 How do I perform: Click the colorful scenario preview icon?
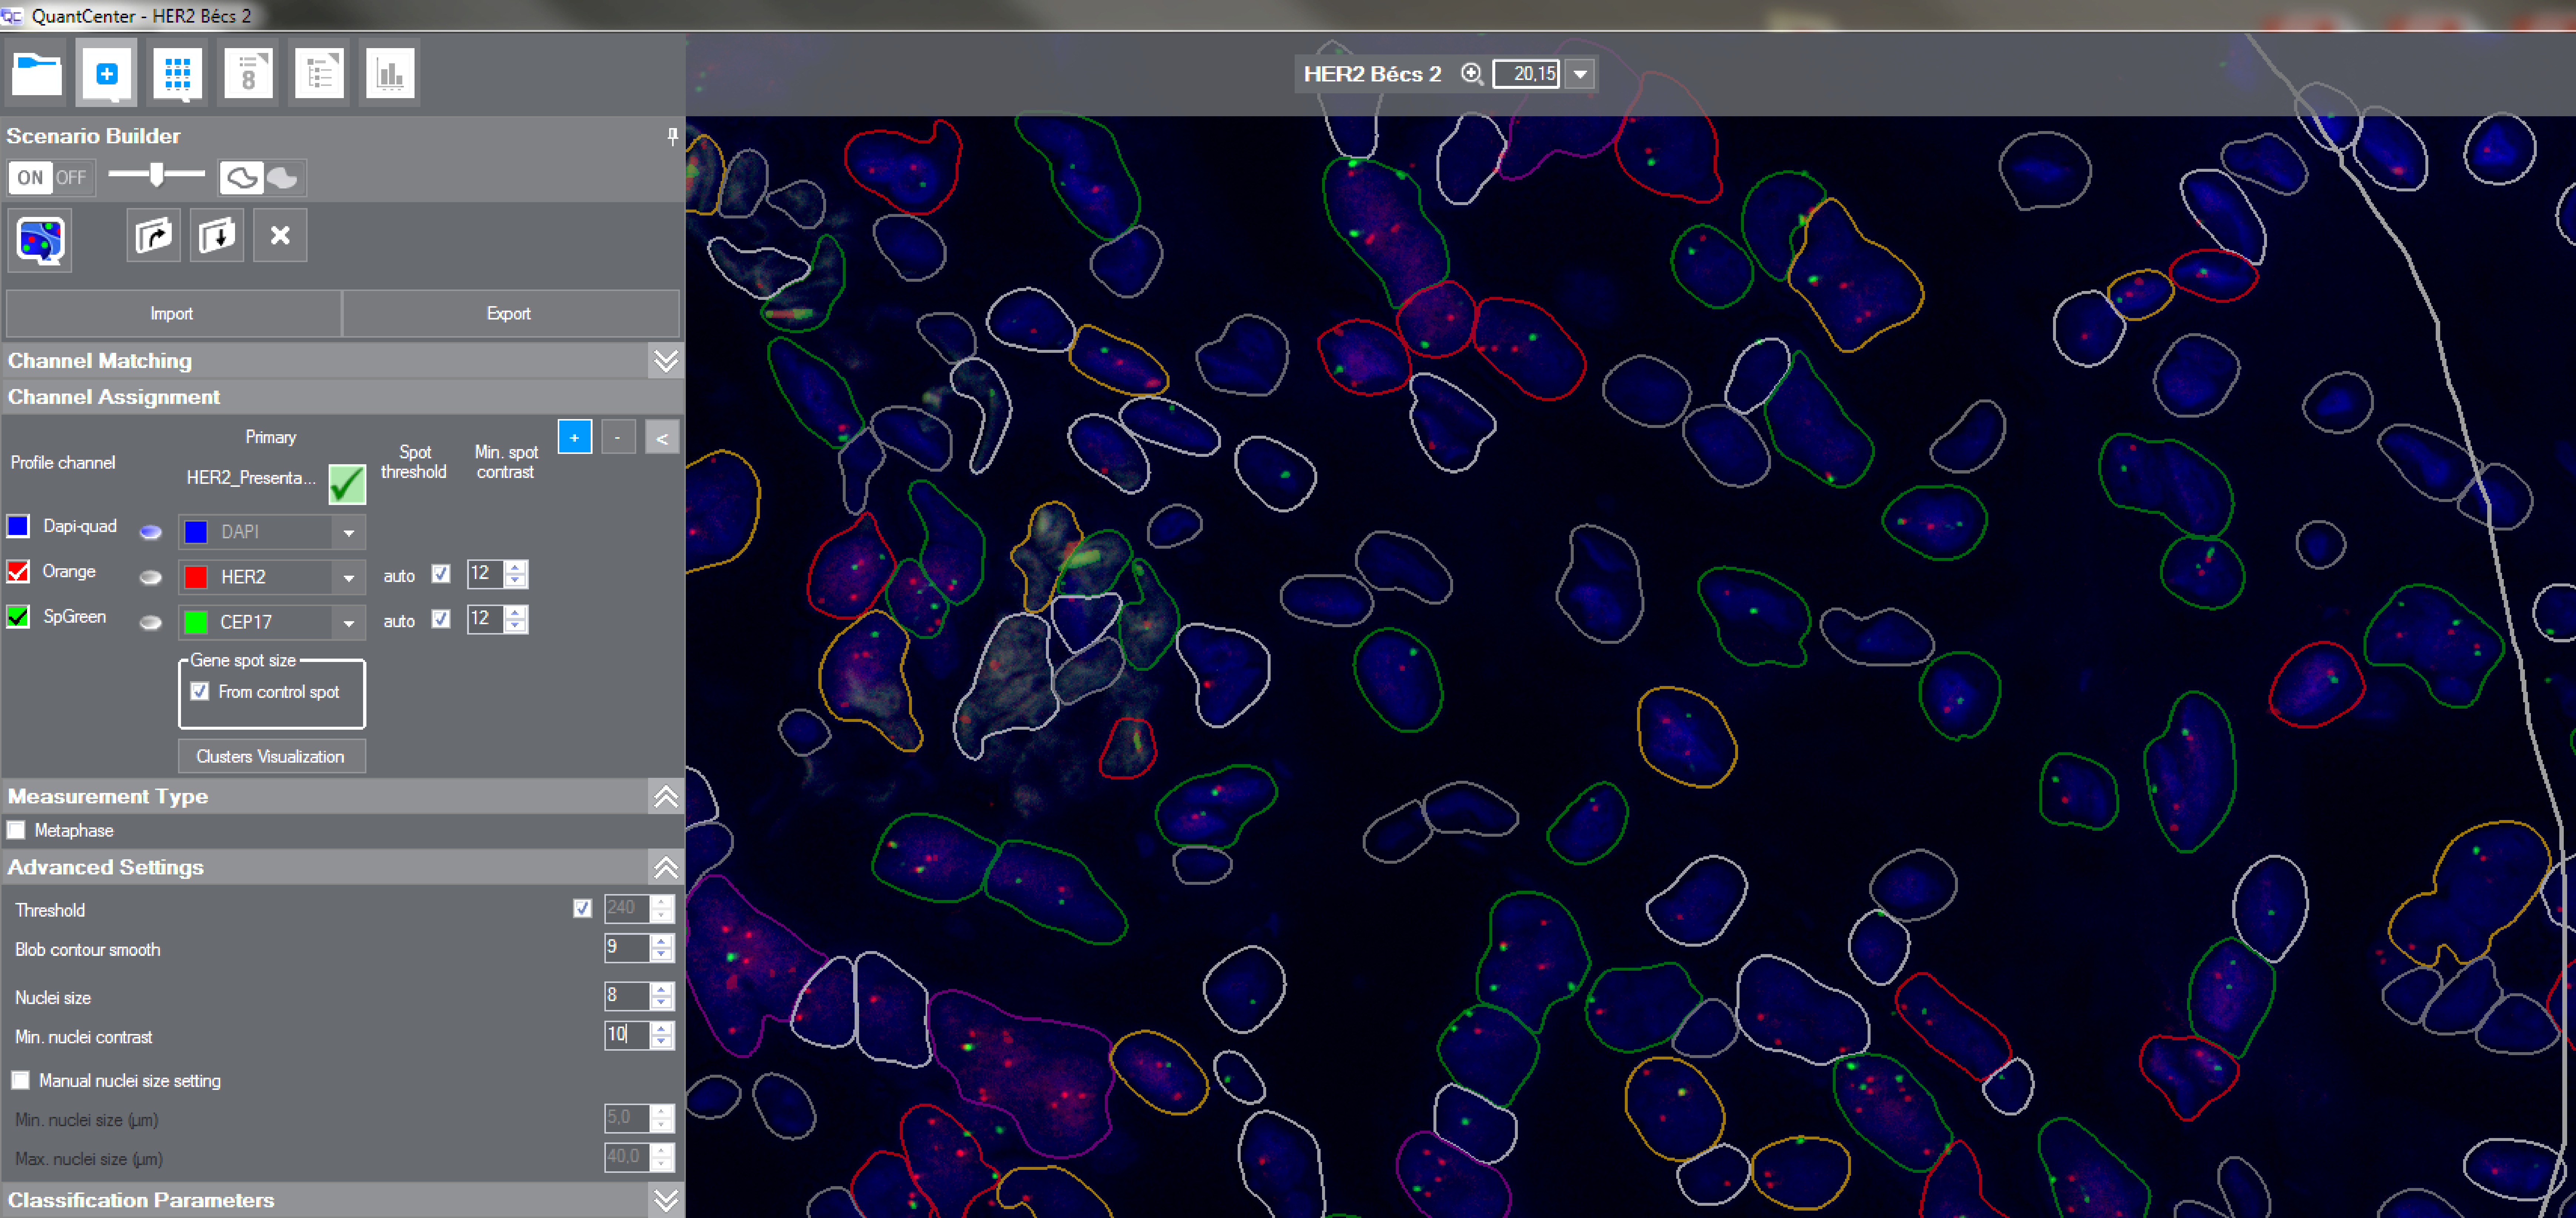pyautogui.click(x=40, y=240)
